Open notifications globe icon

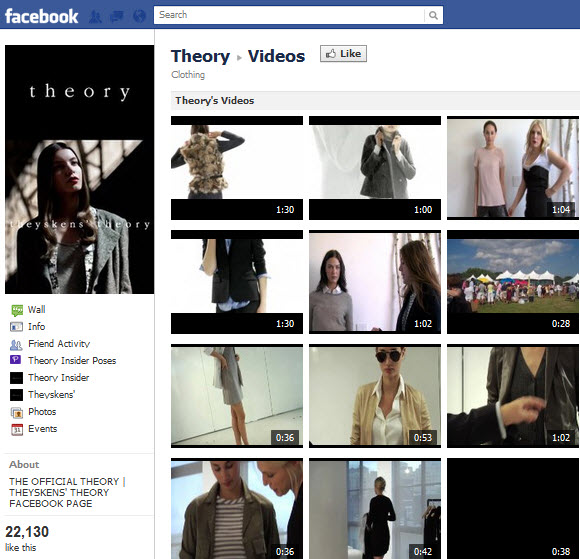click(139, 16)
